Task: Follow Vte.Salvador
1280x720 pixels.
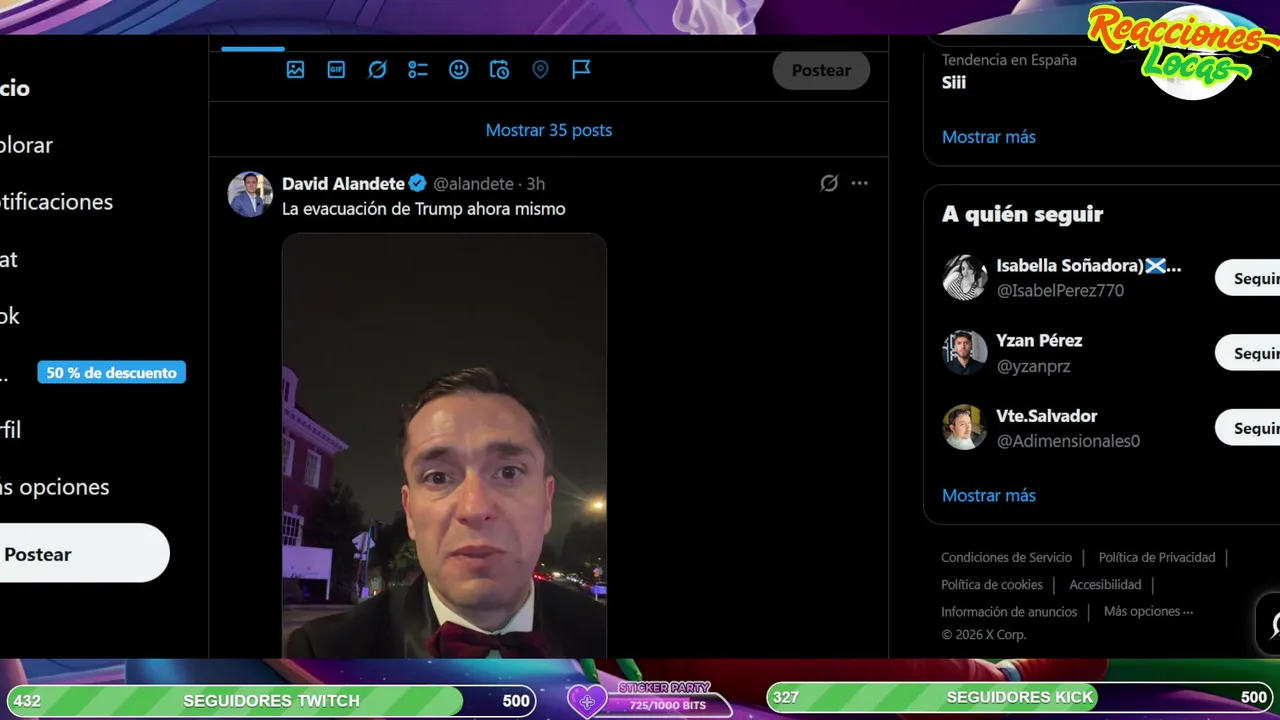Action: coord(1247,427)
